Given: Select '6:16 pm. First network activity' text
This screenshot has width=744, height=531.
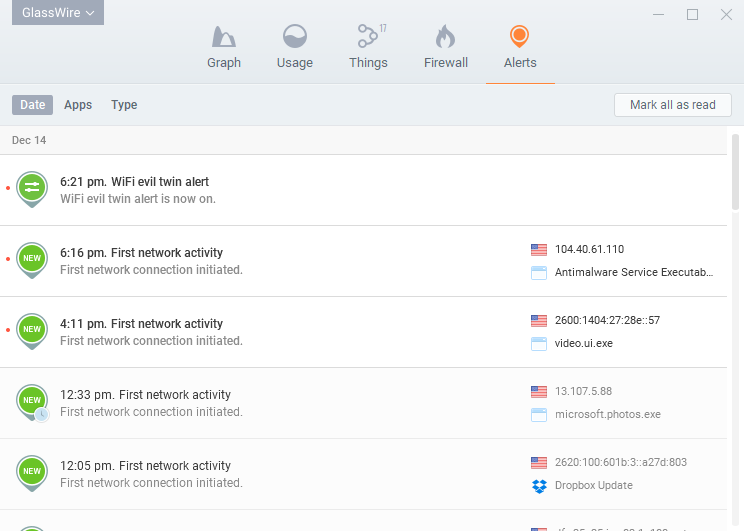Looking at the screenshot, I should coord(141,253).
